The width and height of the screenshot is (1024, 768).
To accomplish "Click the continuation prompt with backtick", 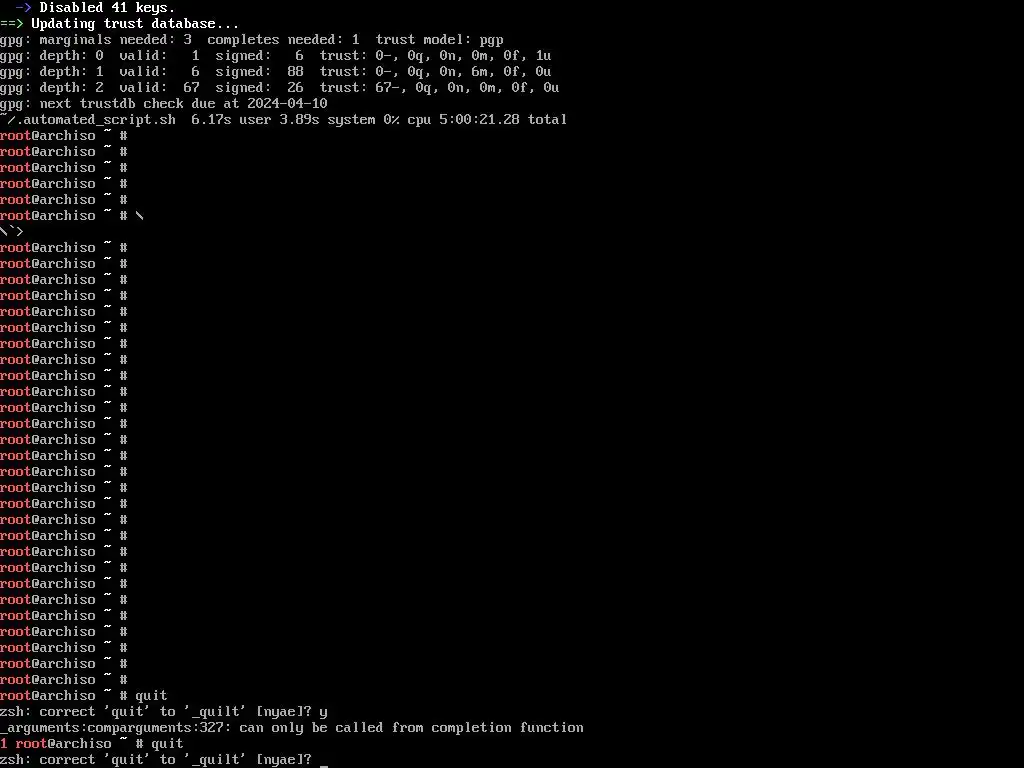I will click(x=12, y=231).
